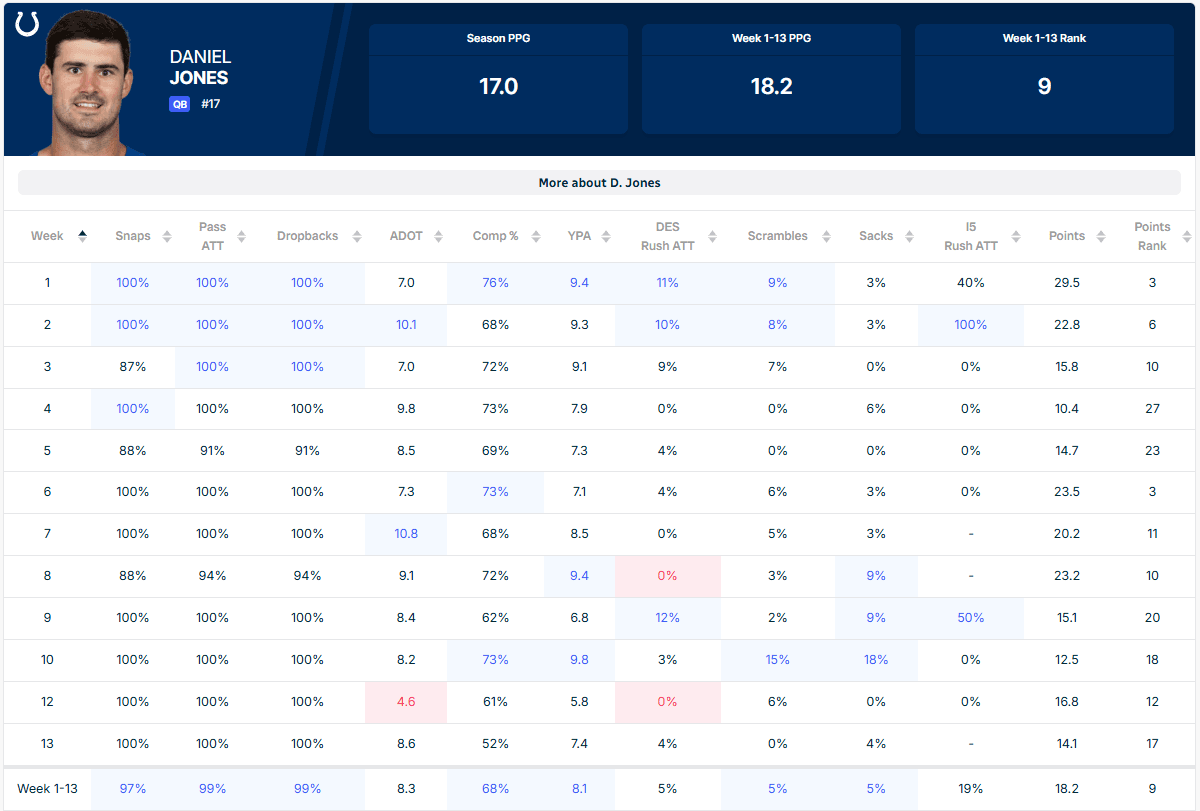Click the QB position badge
Image resolution: width=1200 pixels, height=811 pixels.
tap(180, 103)
